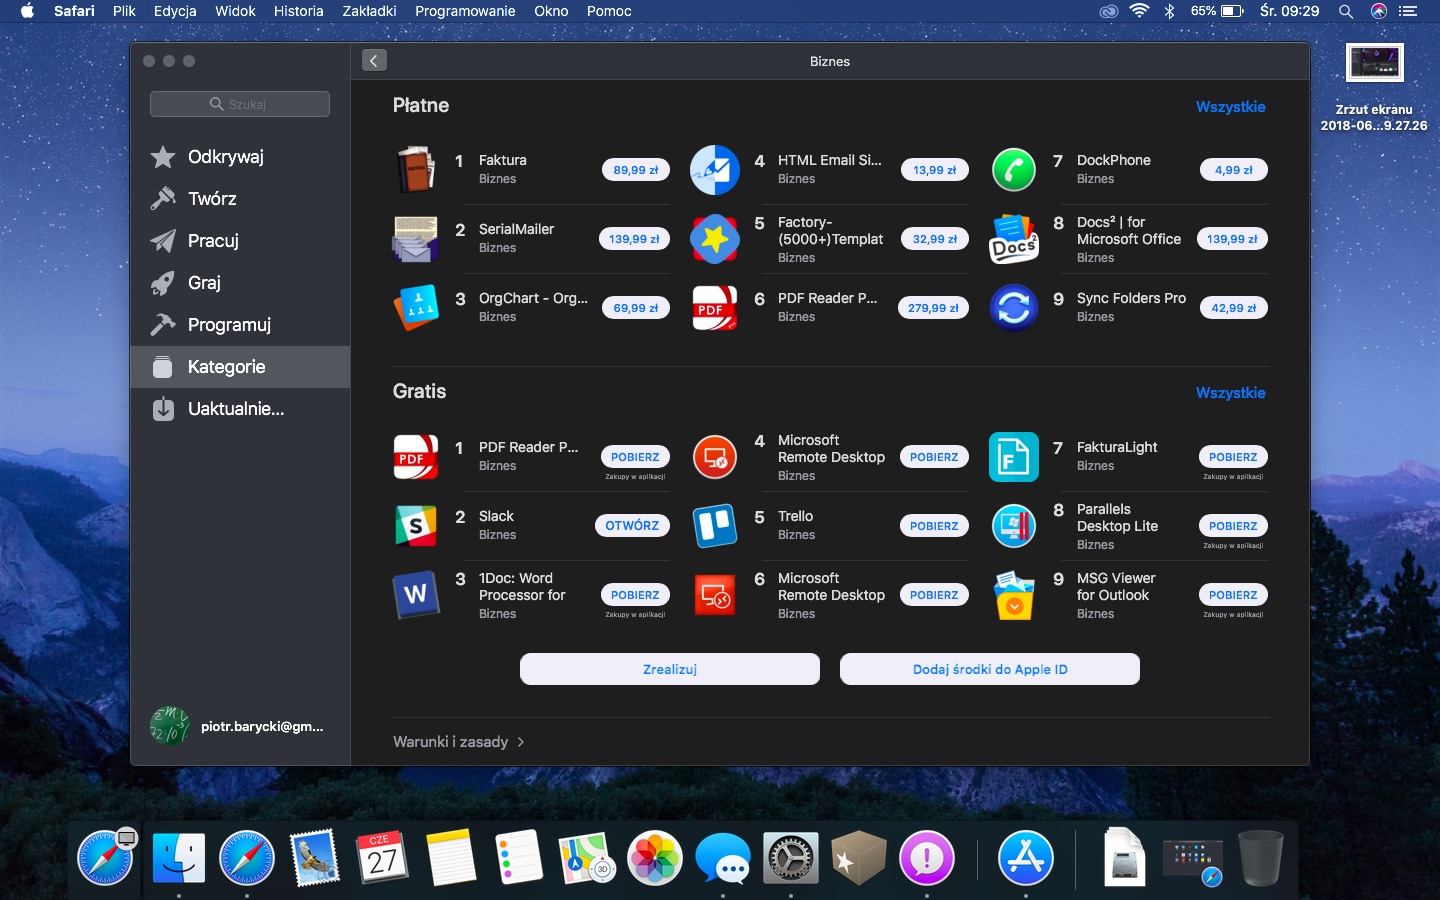Open the Factory Templates star icon
This screenshot has width=1440, height=900.
click(715, 239)
